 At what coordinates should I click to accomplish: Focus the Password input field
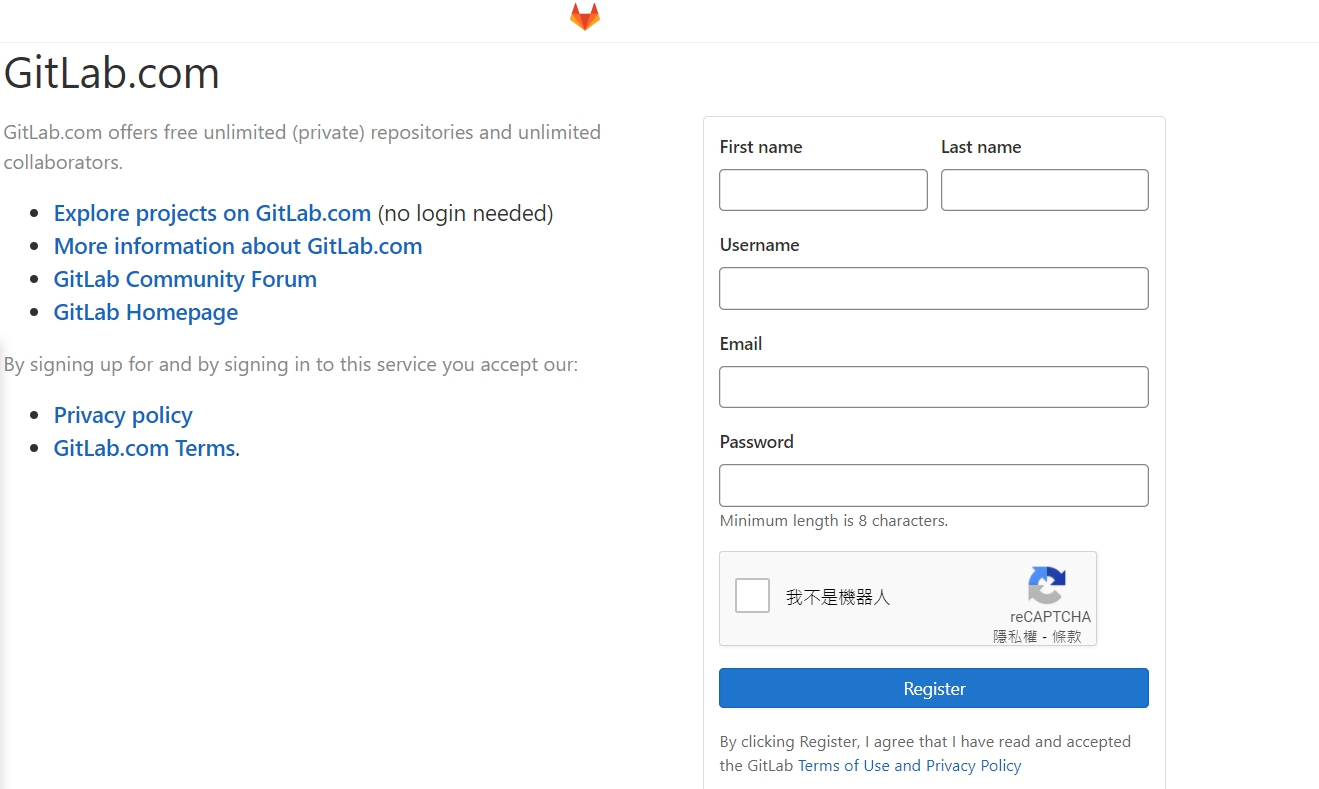coord(934,485)
